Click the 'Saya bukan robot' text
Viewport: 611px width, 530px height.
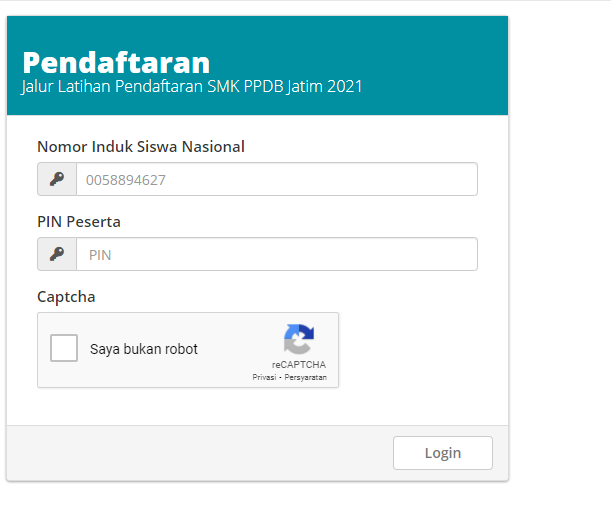[x=144, y=349]
